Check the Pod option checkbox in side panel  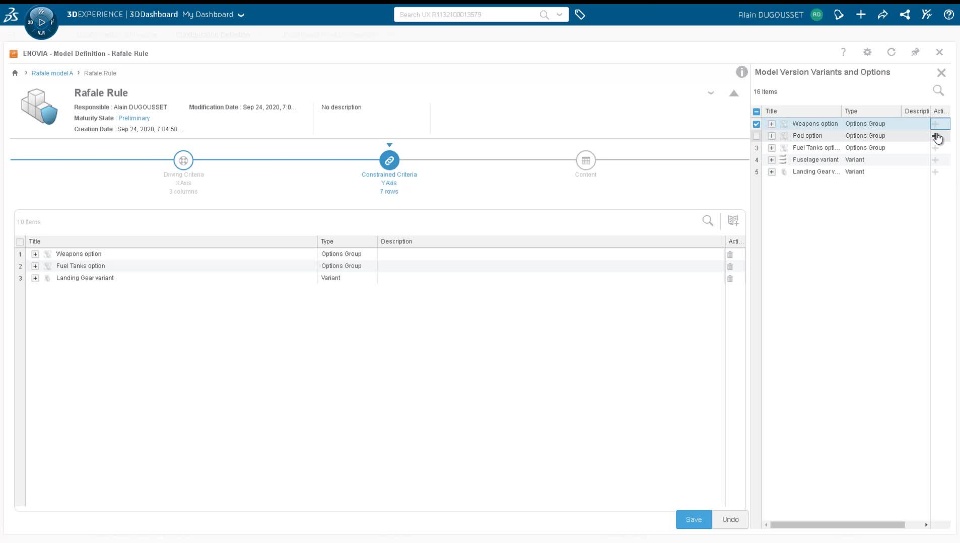pyautogui.click(x=757, y=136)
